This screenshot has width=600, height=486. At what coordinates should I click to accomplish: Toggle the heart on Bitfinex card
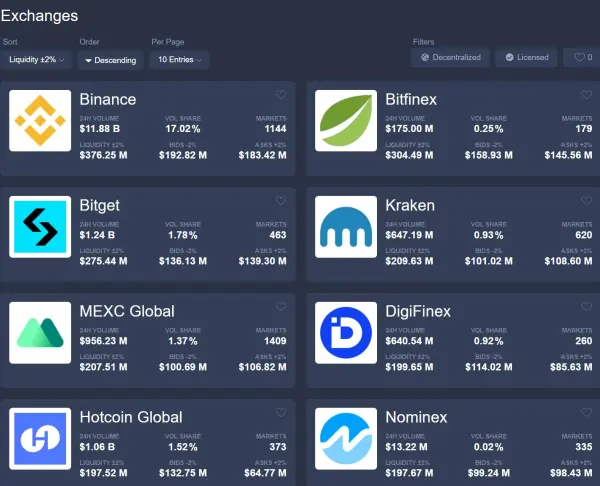[x=586, y=96]
